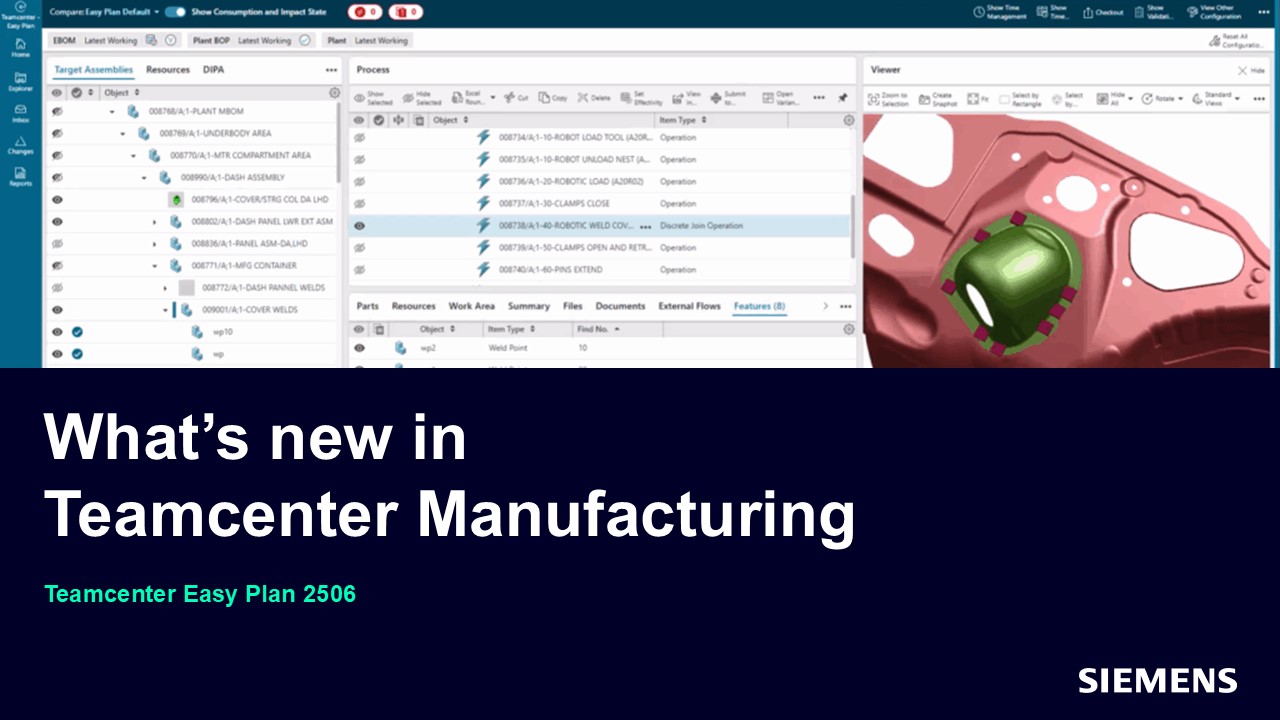
Task: Open Explorer from the left sidebar
Action: tap(20, 81)
